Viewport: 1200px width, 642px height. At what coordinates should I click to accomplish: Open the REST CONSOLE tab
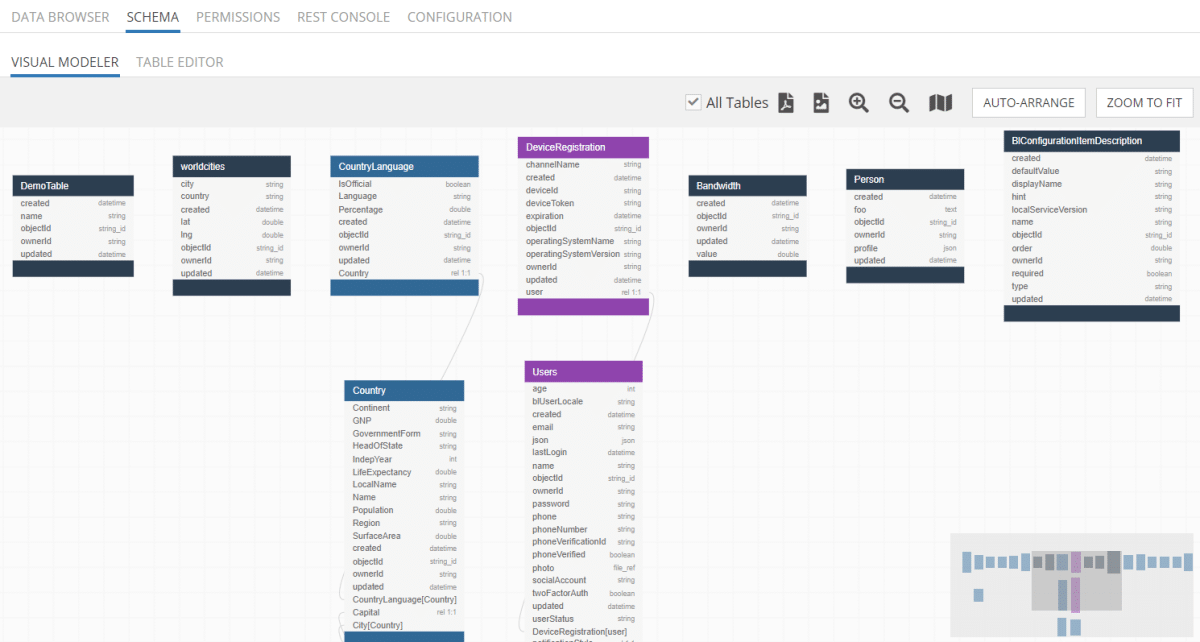pos(343,17)
